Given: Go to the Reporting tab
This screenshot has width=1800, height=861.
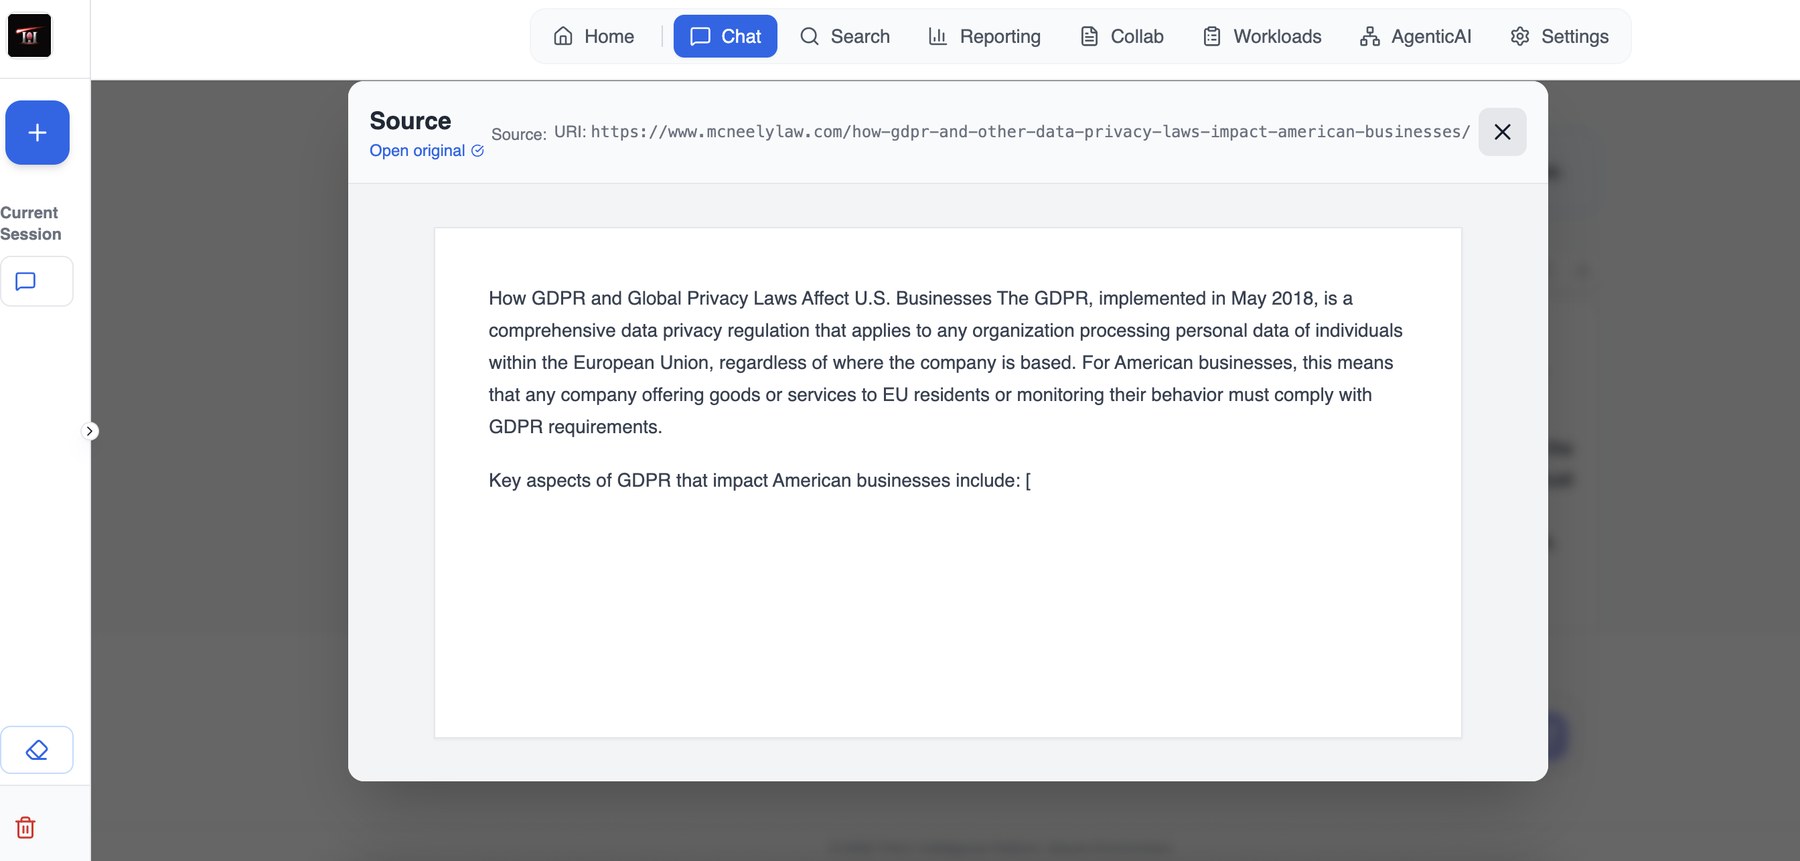Looking at the screenshot, I should pos(985,37).
